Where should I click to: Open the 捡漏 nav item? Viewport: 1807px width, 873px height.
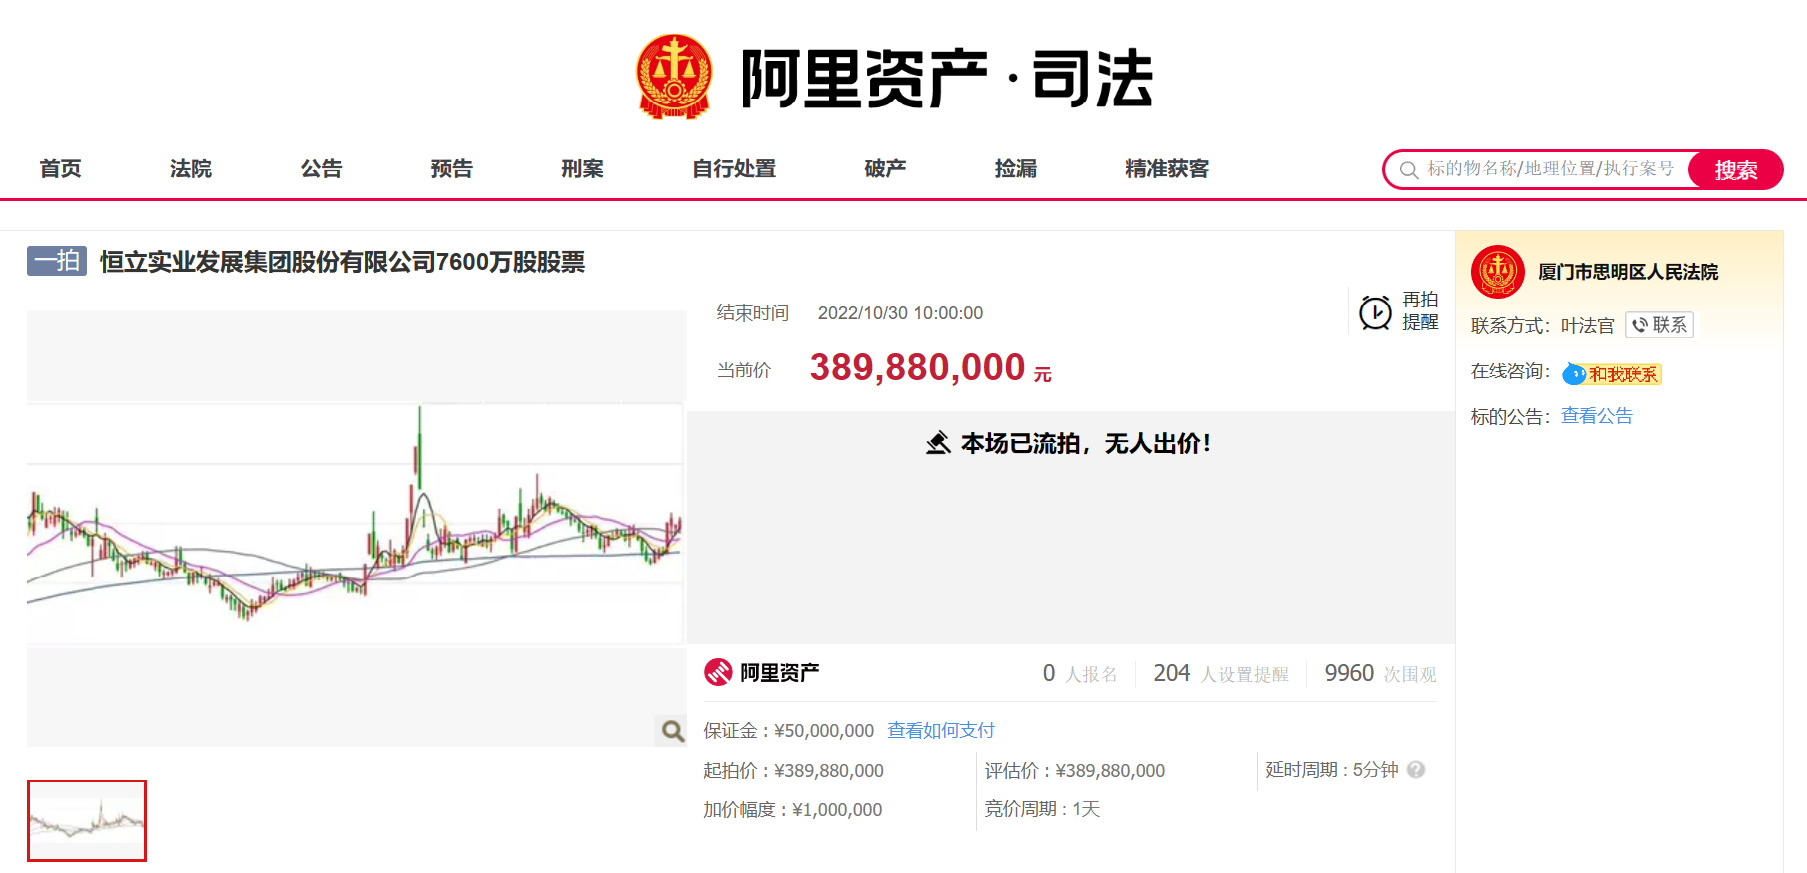click(x=1015, y=168)
